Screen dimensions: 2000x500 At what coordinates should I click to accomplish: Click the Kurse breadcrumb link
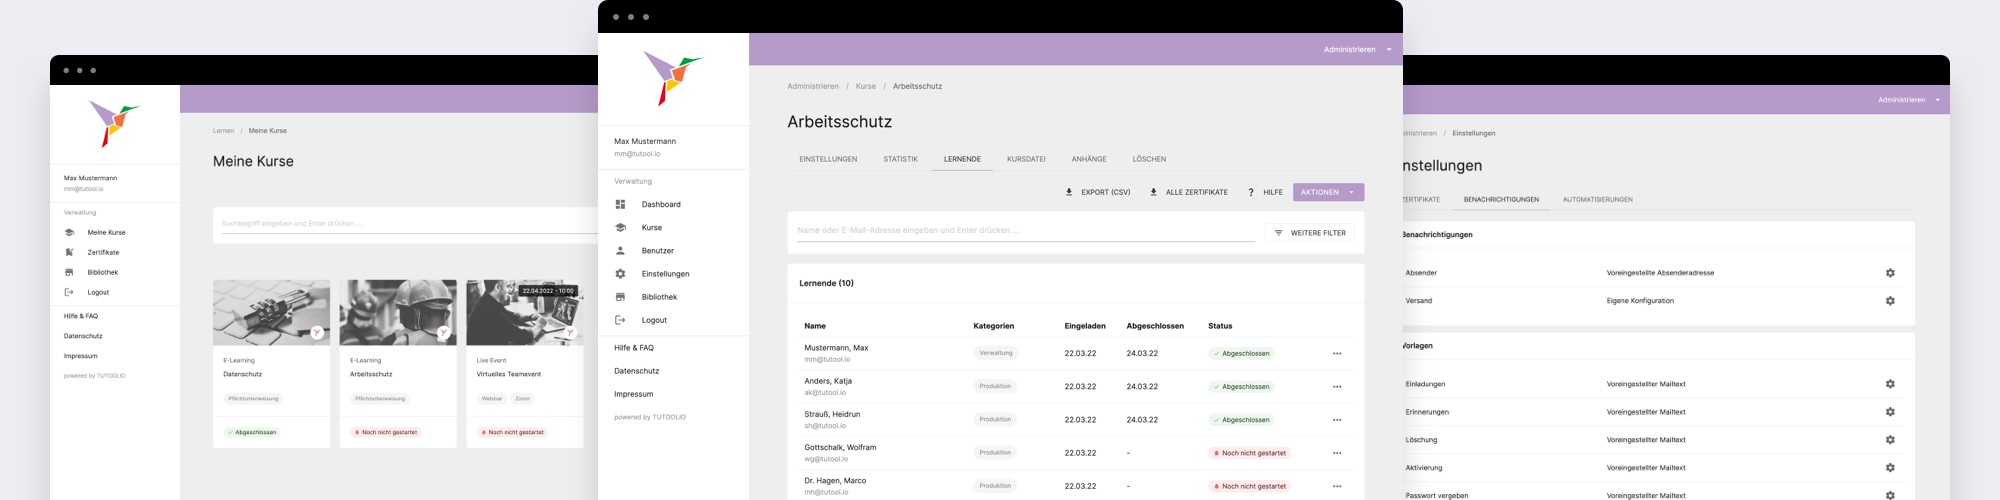coord(866,86)
